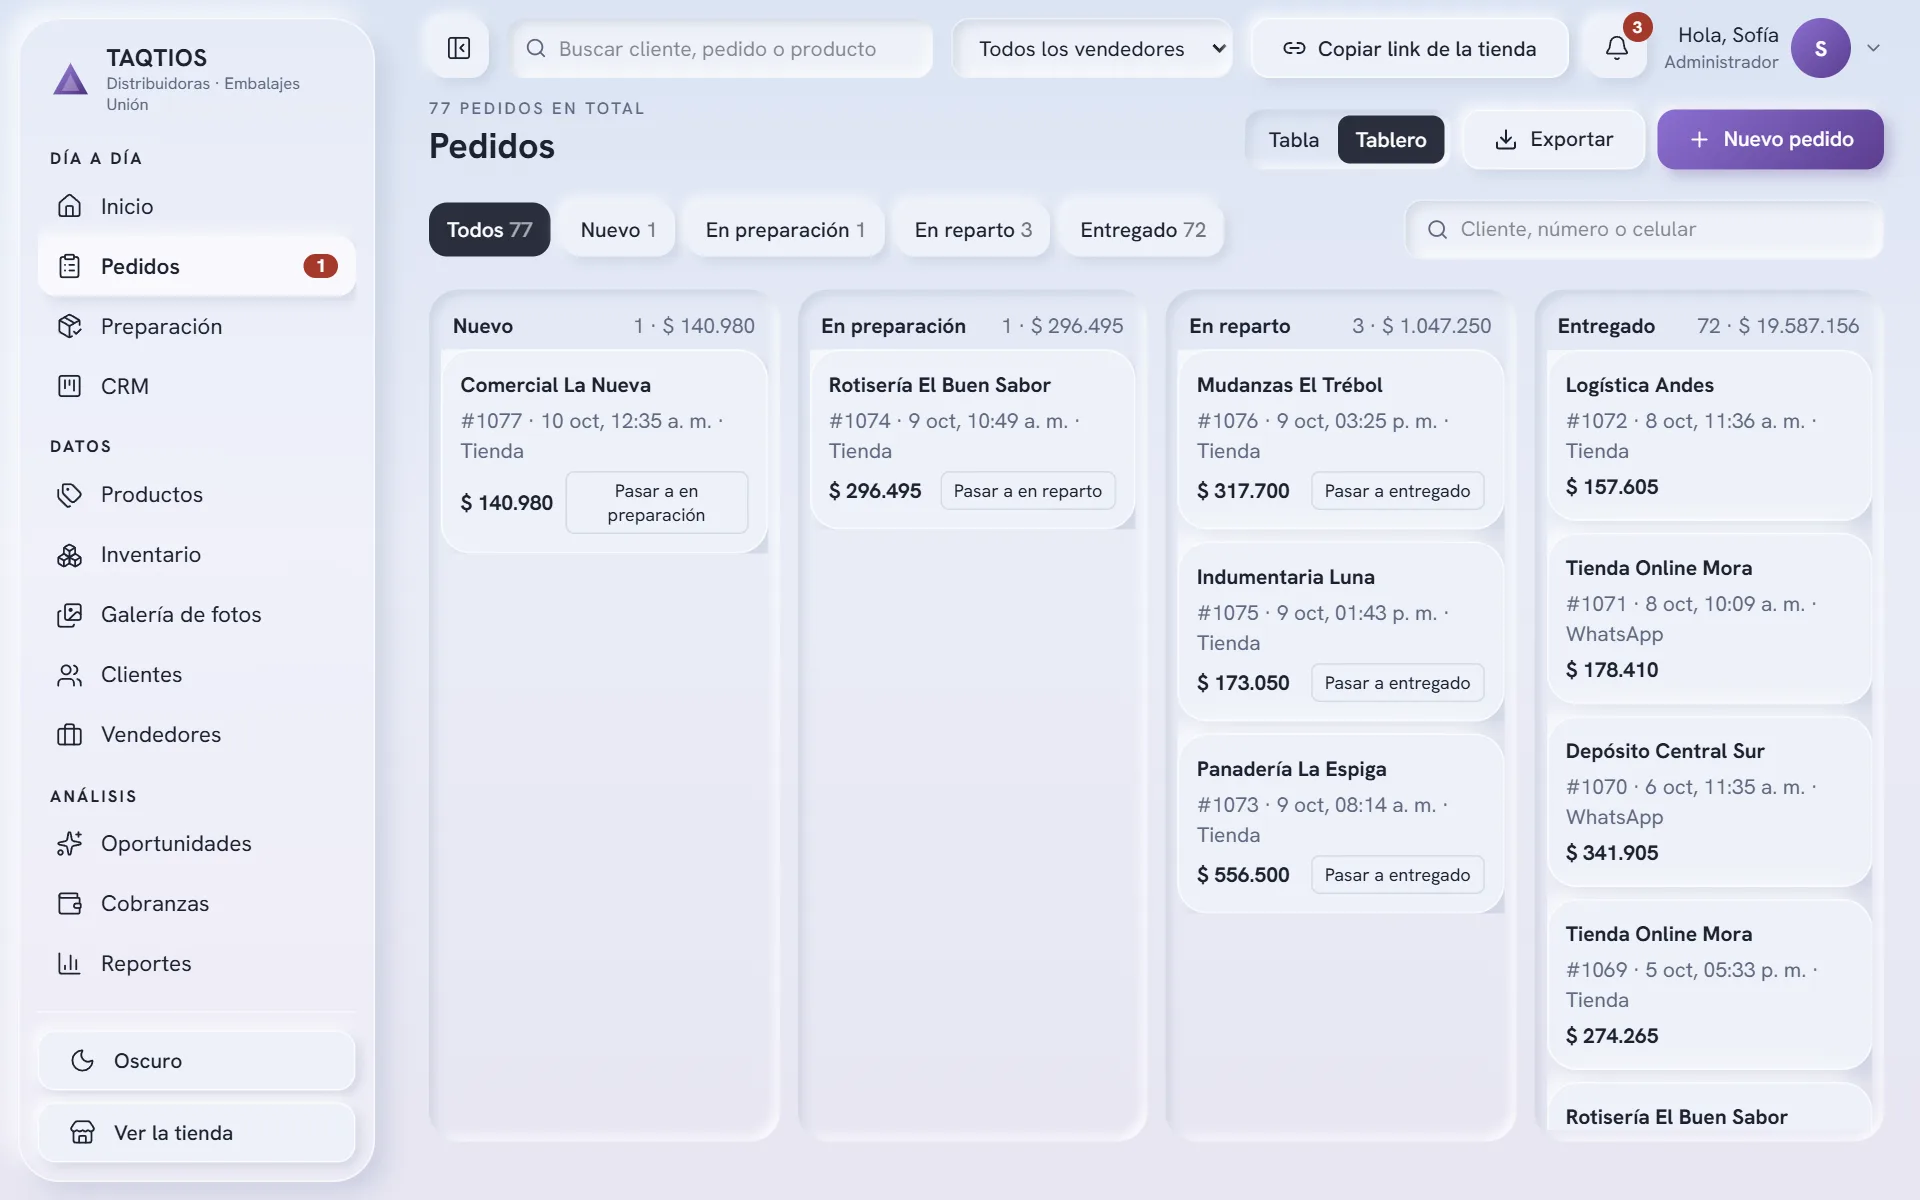Open Todos los vendedores dropdown

(1092, 48)
